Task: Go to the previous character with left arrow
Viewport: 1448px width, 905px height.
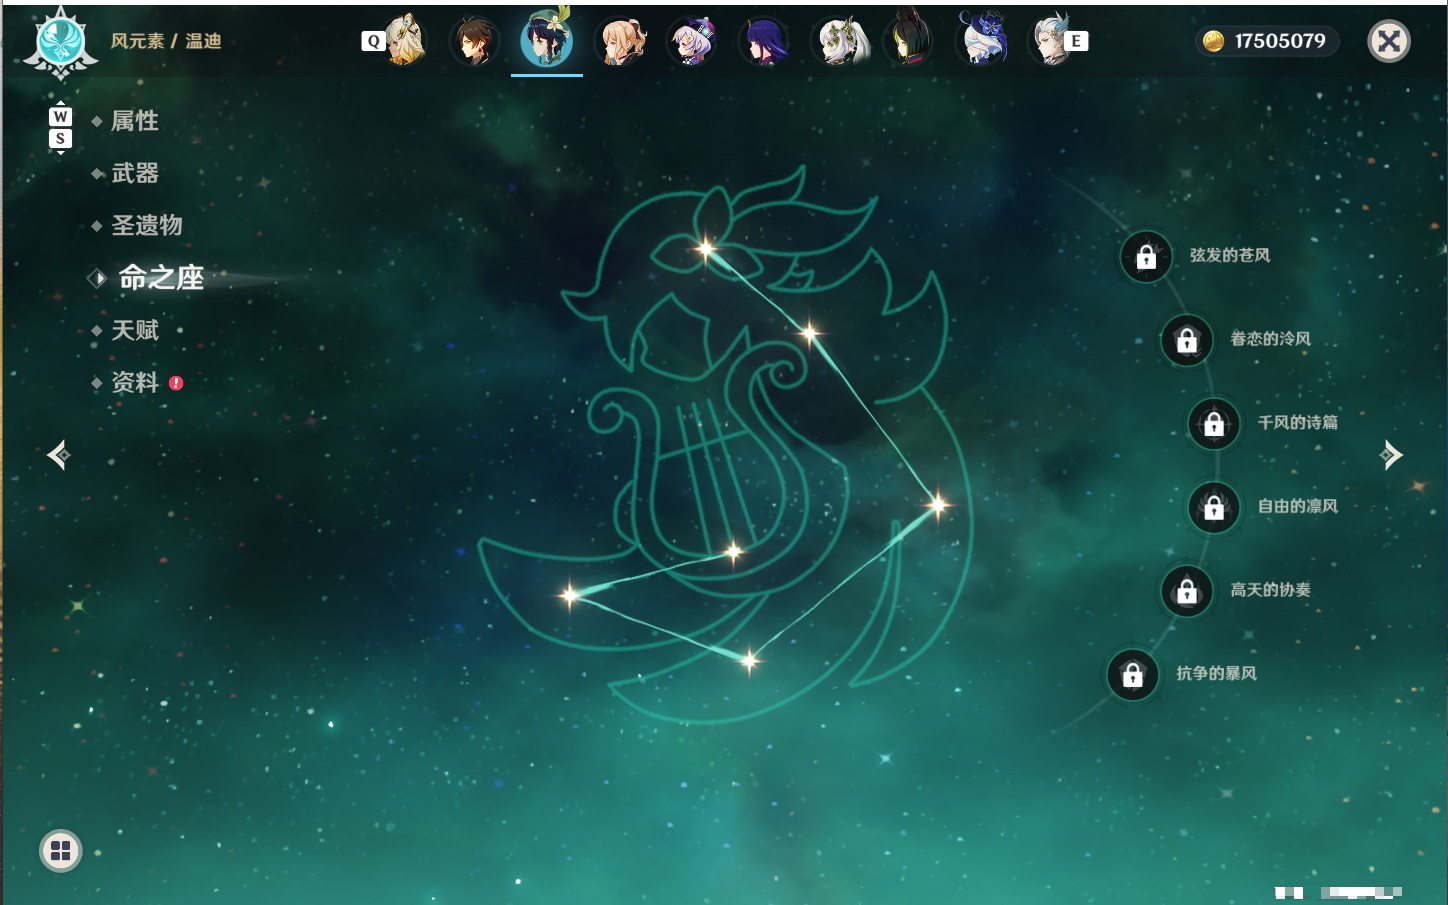Action: point(59,455)
